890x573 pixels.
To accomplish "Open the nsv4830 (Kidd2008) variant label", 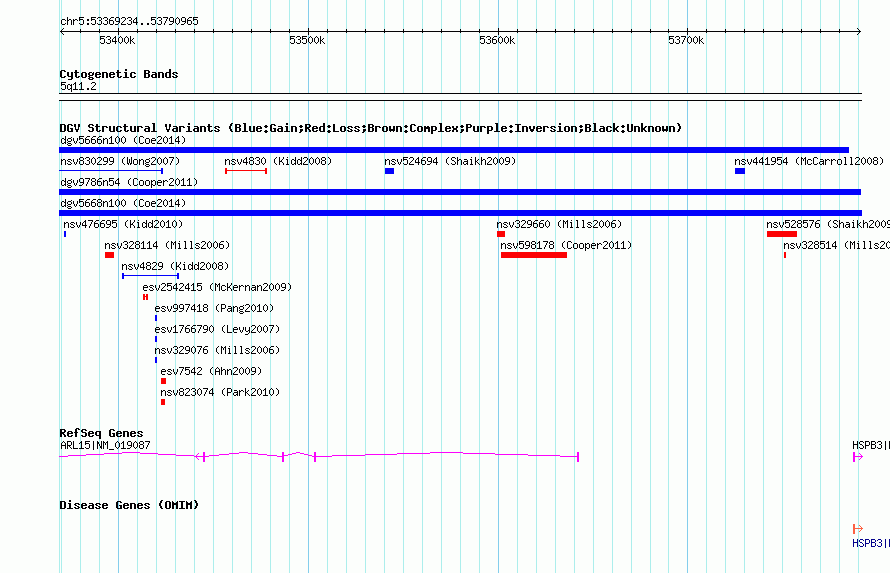I will (278, 161).
